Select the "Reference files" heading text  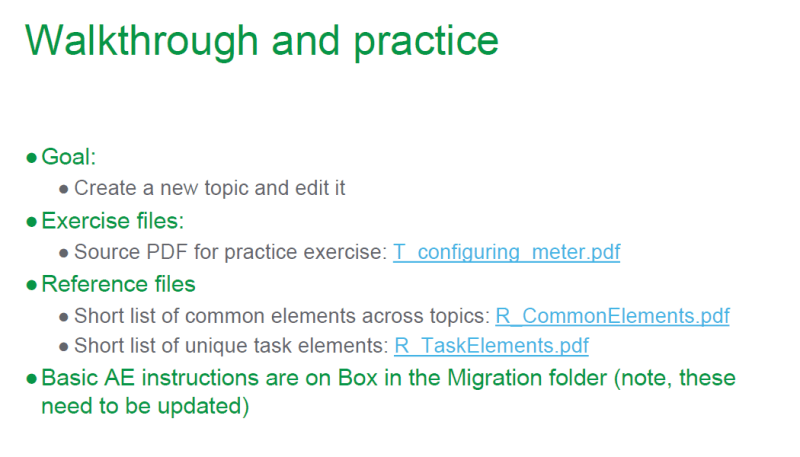(x=118, y=284)
